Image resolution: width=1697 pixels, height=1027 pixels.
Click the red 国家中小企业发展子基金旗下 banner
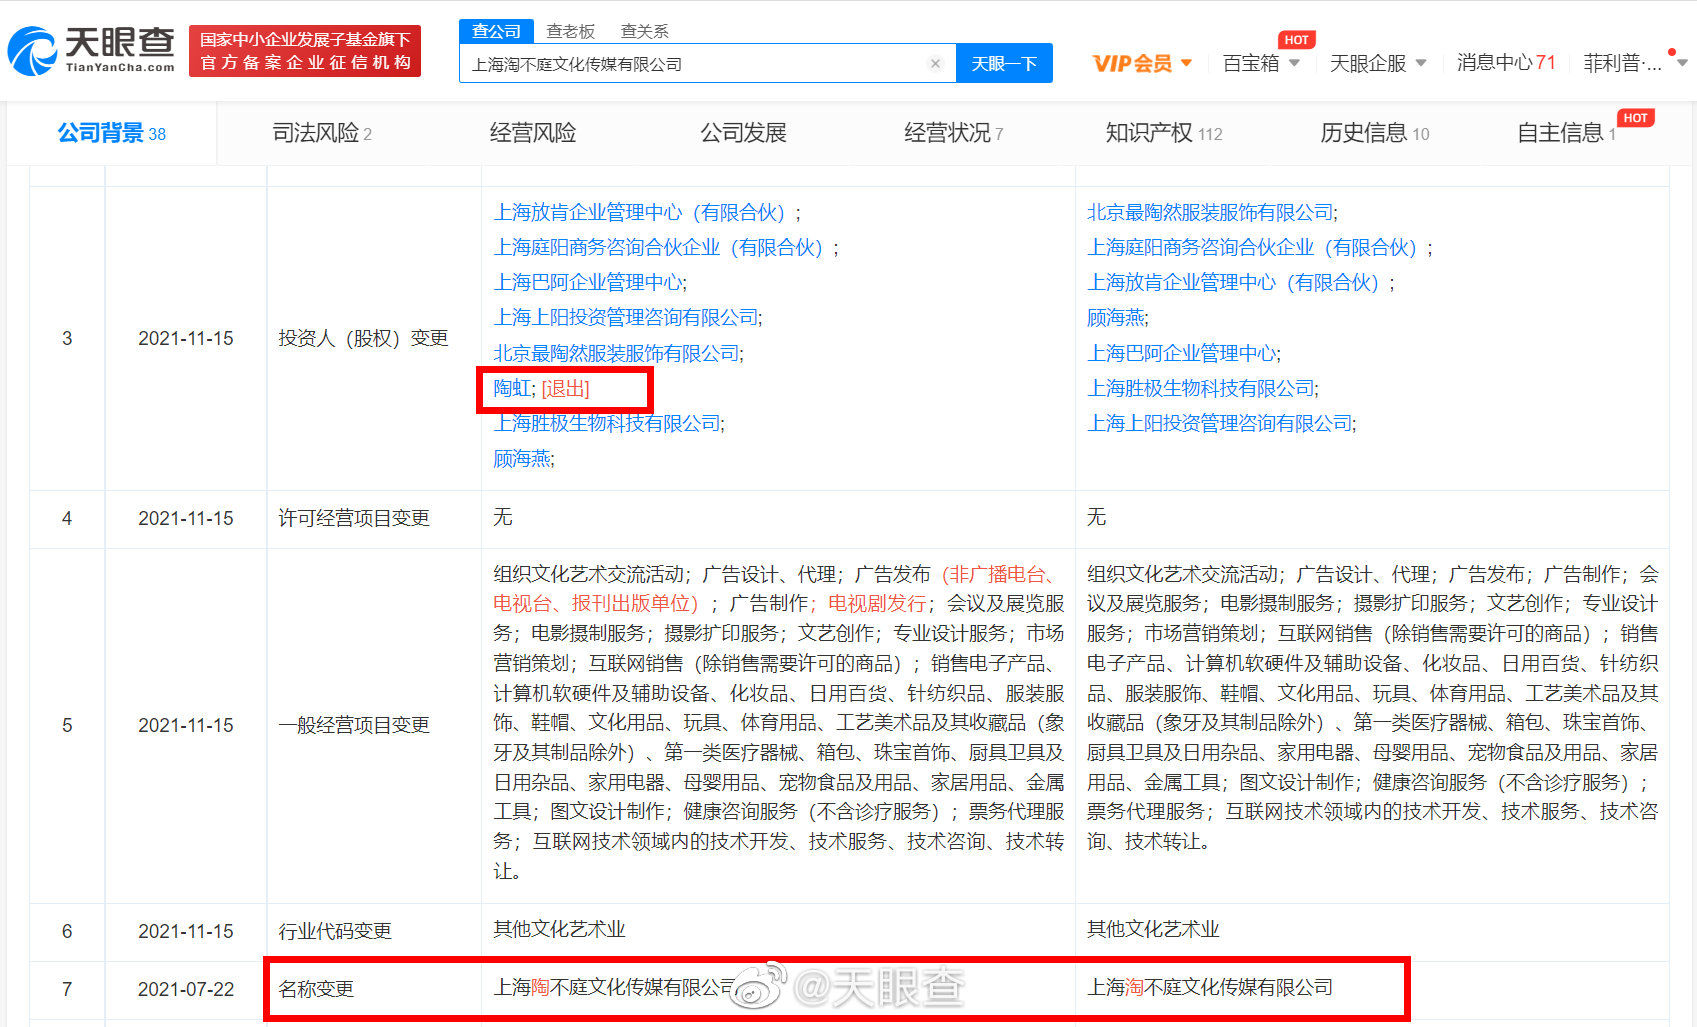click(305, 50)
